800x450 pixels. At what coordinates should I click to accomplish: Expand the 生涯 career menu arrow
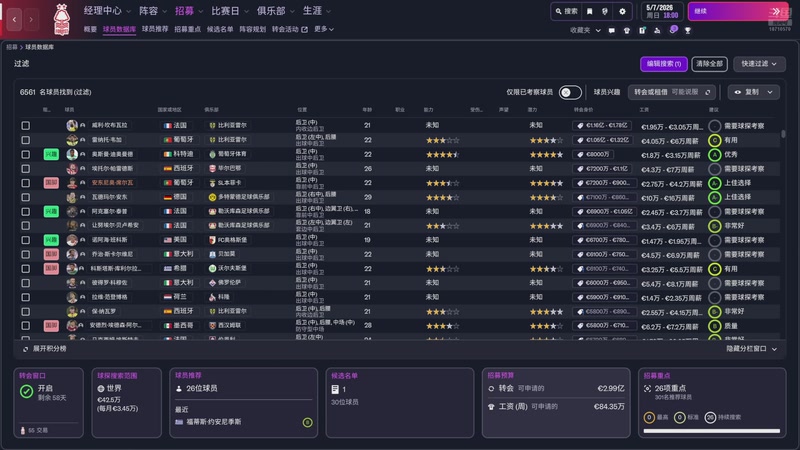pyautogui.click(x=328, y=11)
